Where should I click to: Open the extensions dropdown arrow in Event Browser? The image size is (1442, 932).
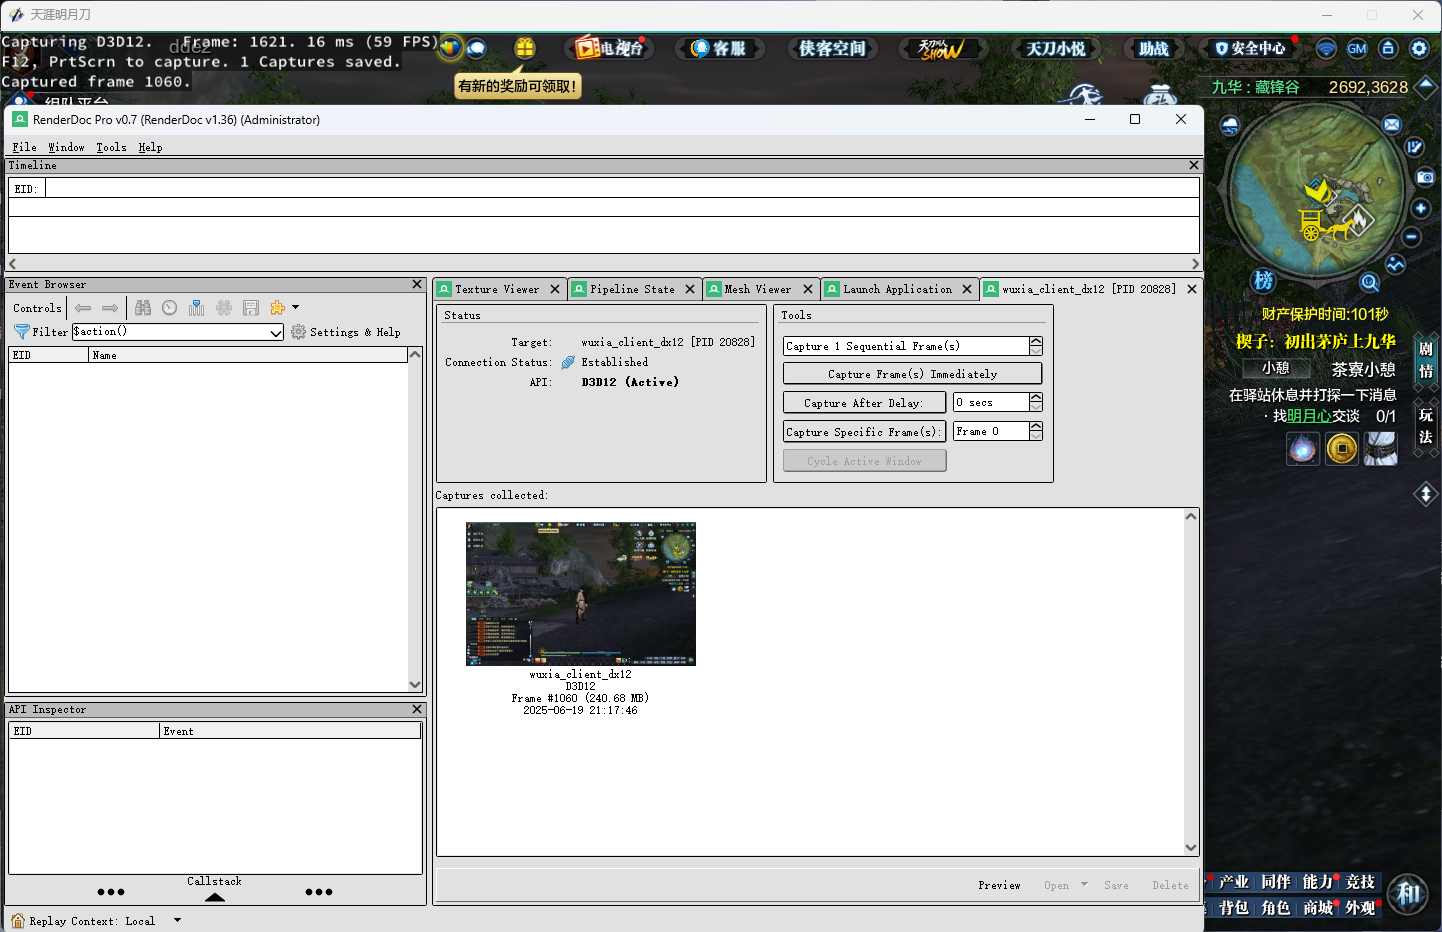tap(295, 308)
